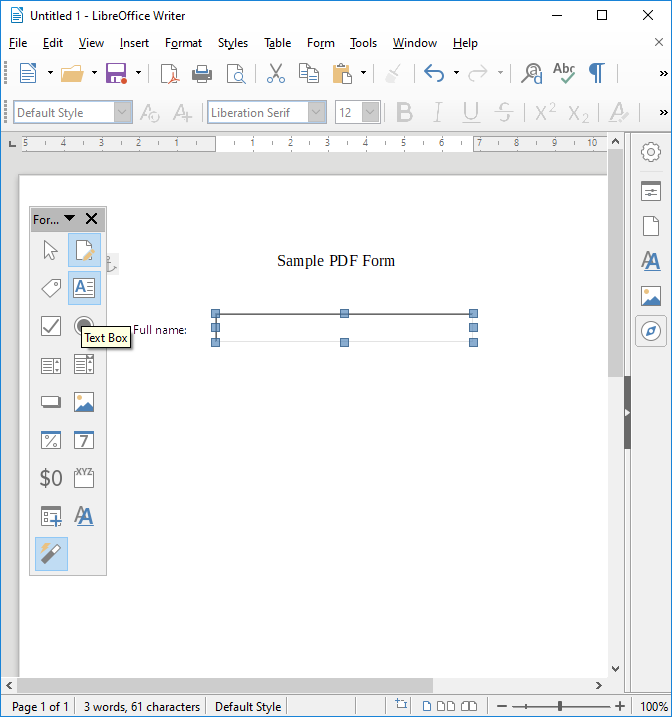Pick the Push Button form control
Viewport: 672px width, 717px height.
(51, 402)
